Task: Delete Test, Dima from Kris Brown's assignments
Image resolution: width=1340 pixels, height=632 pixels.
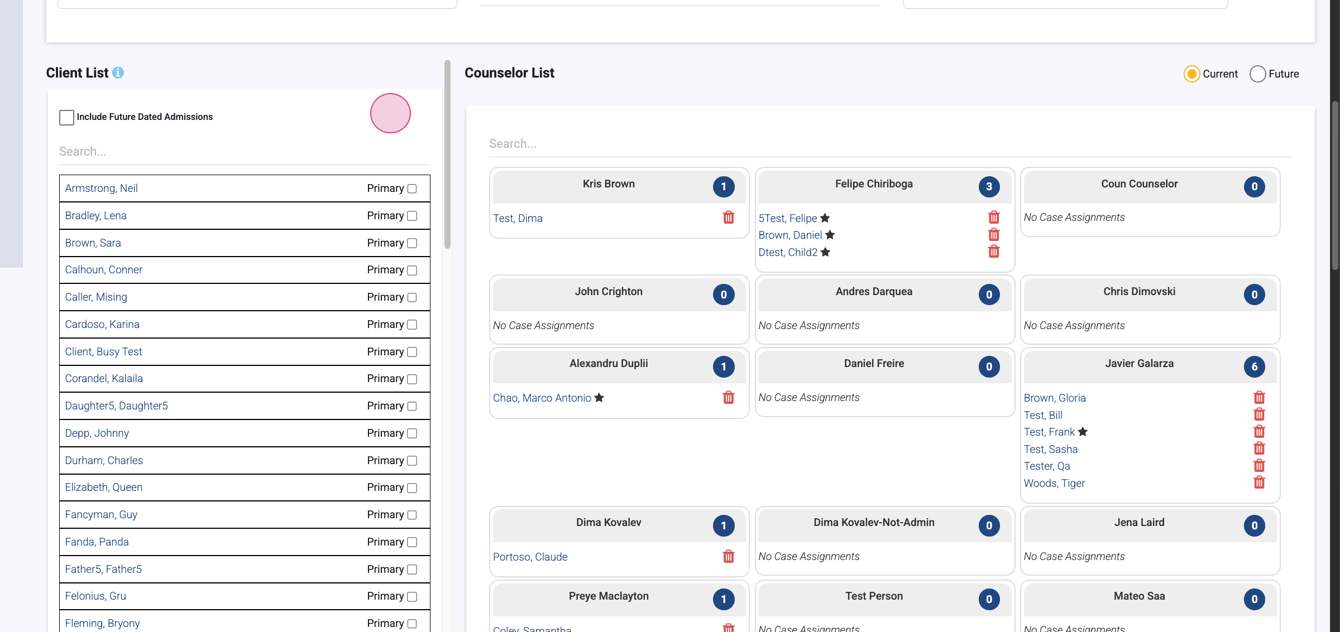Action: (x=728, y=217)
